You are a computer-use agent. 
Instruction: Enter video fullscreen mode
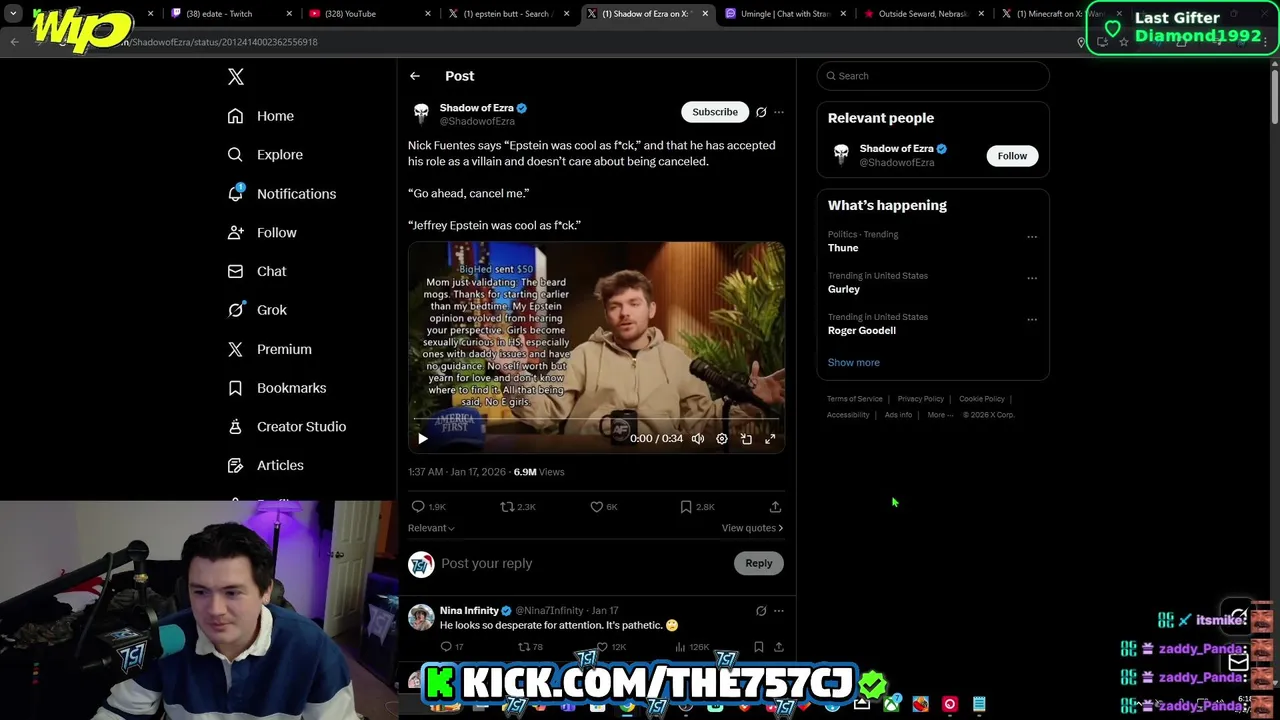click(770, 438)
